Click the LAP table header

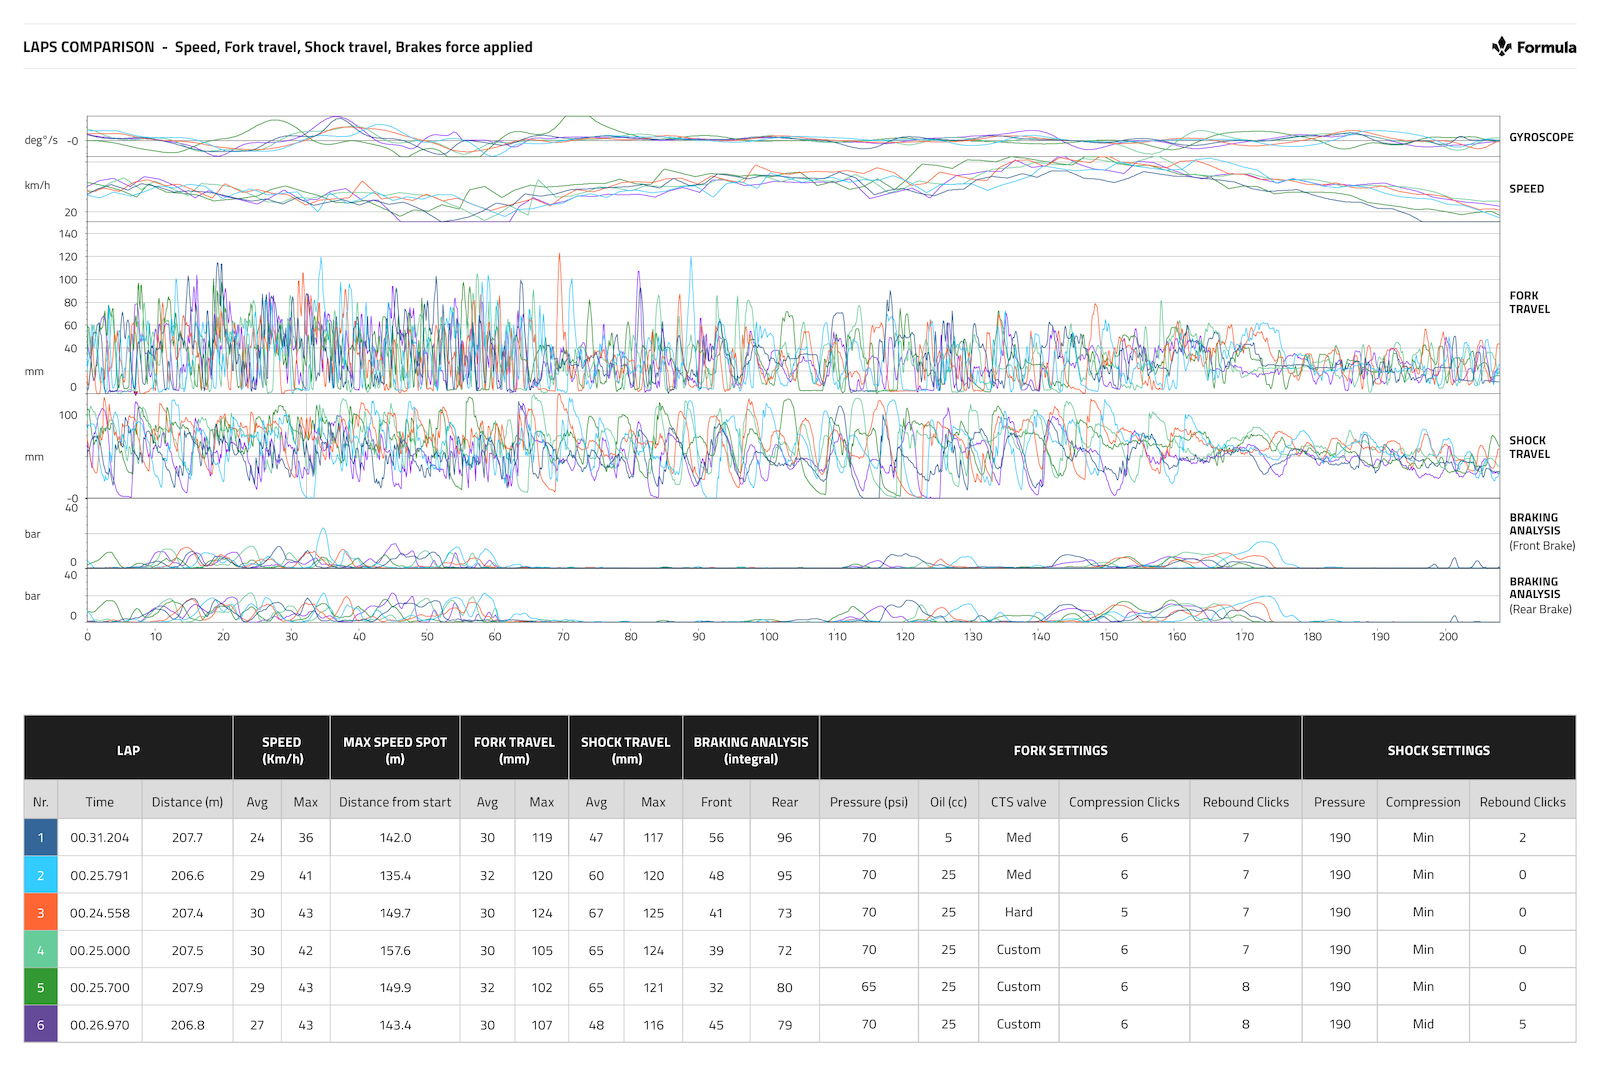128,750
